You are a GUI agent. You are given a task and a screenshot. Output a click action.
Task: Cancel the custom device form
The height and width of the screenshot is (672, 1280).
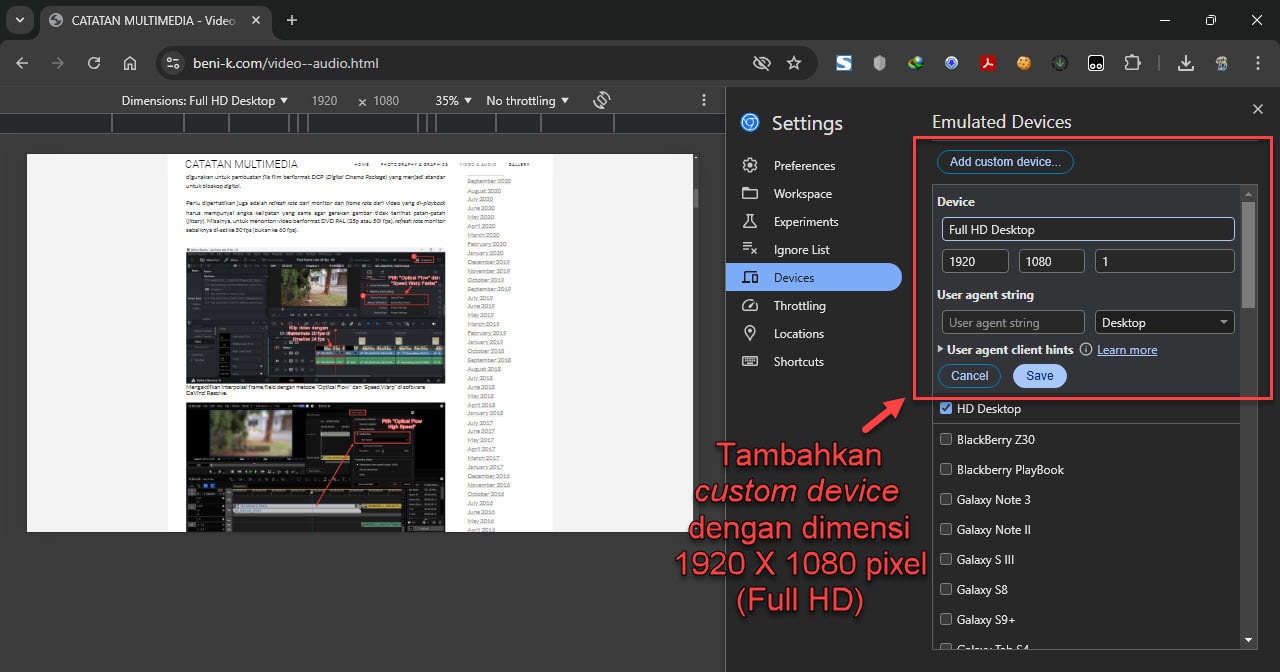970,376
